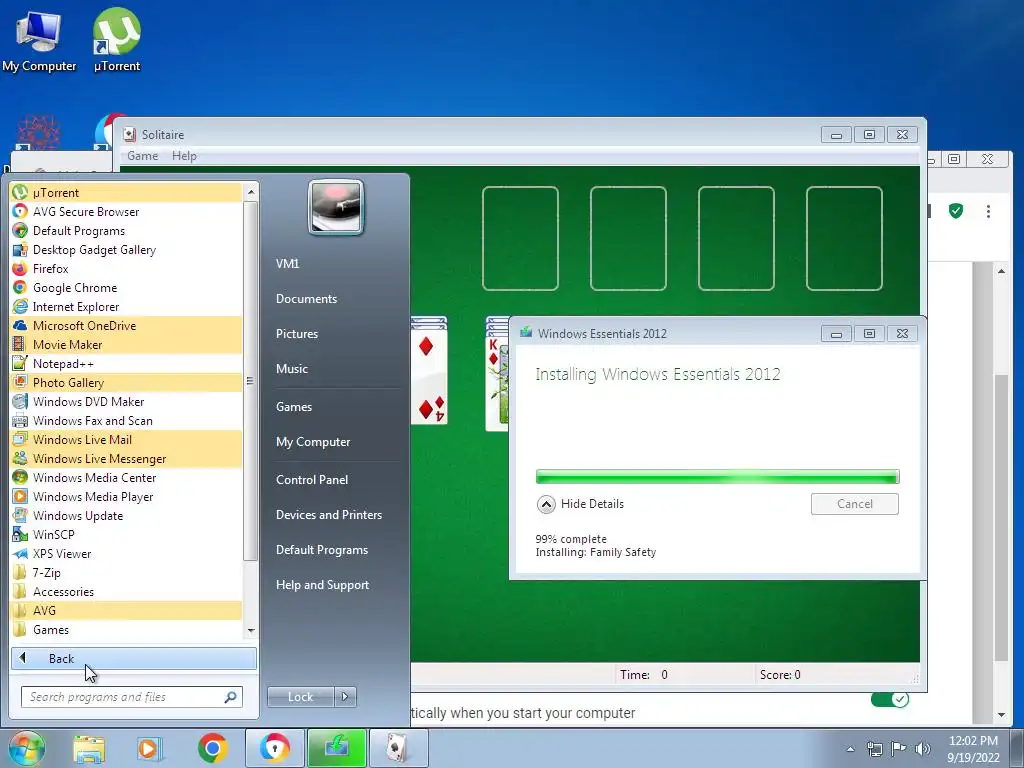Click the volume speaker icon in system tray
This screenshot has width=1024, height=768.
923,749
